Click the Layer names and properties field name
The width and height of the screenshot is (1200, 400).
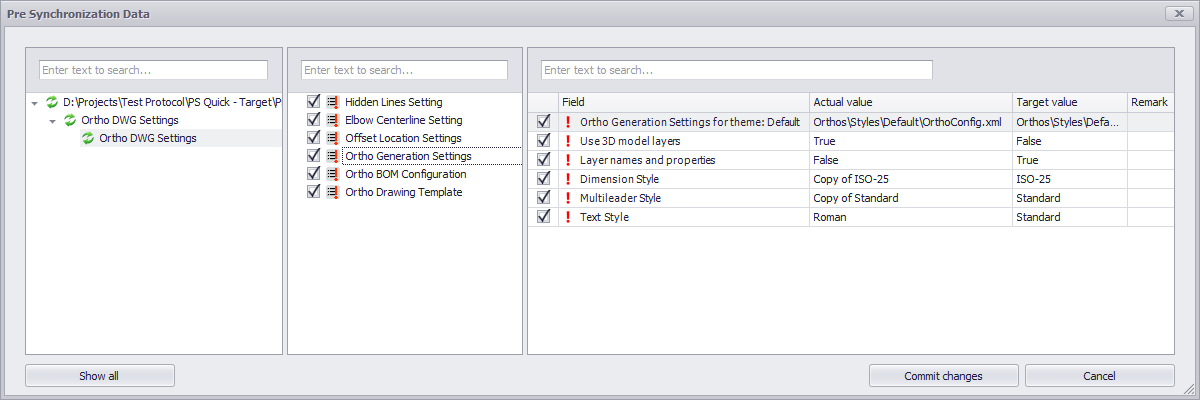649,160
